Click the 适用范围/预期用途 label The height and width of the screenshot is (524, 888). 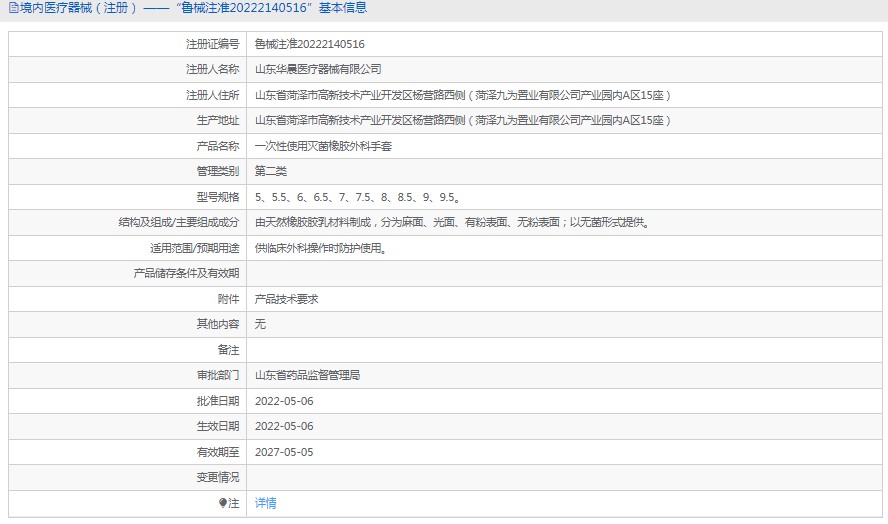(x=194, y=248)
